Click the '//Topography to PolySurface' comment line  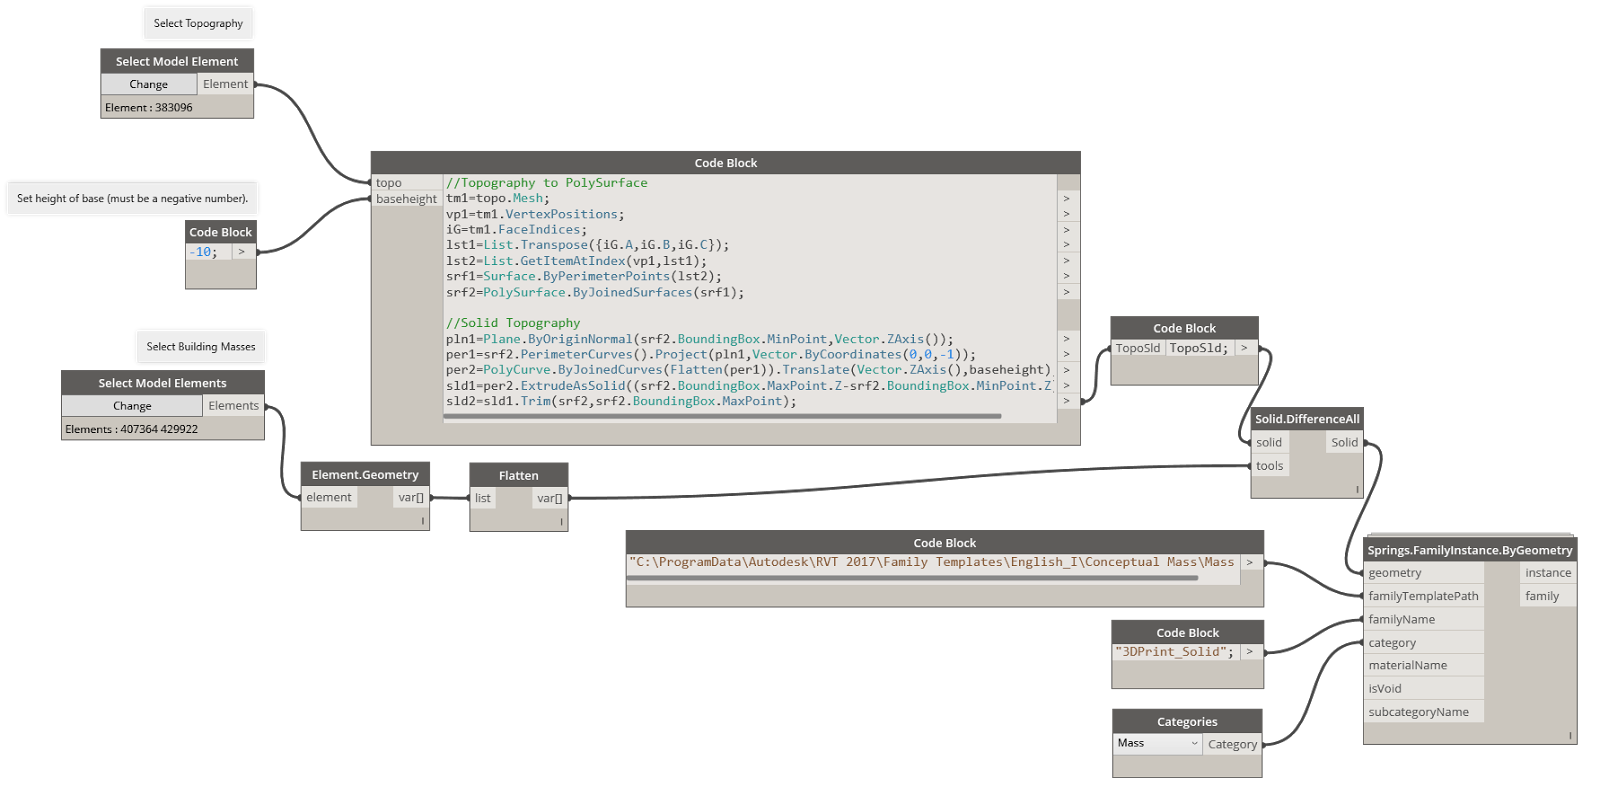pos(547,183)
